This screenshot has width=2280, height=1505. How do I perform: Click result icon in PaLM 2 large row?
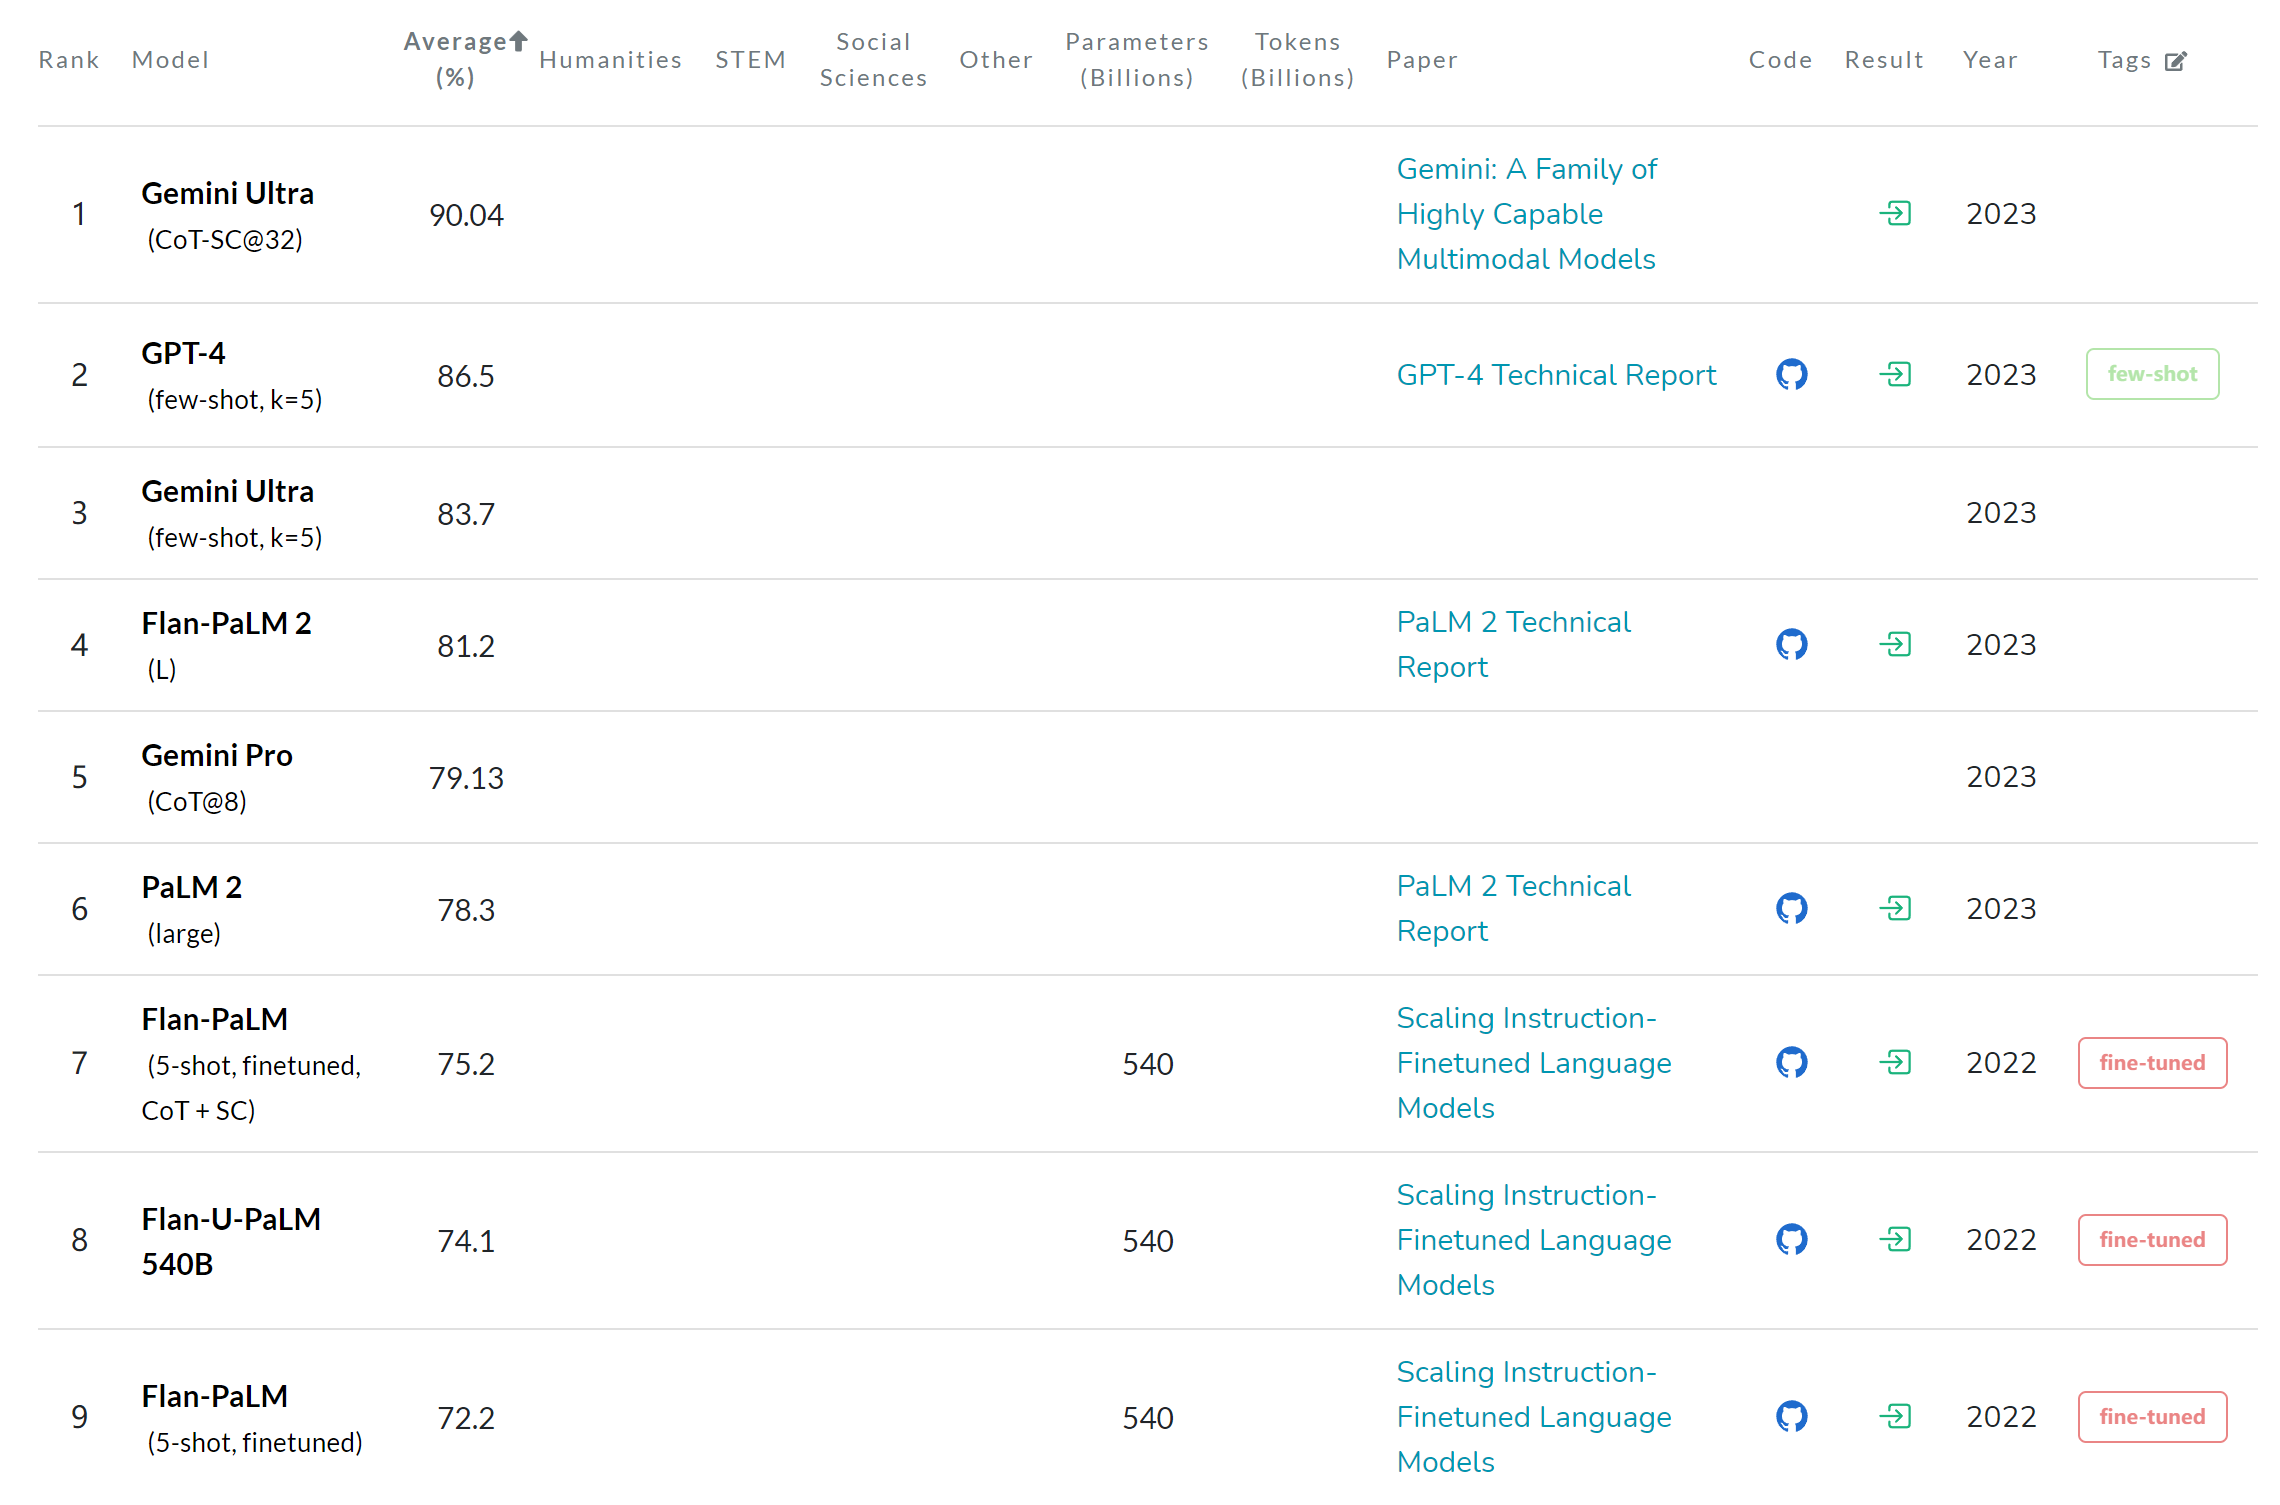coord(1895,908)
